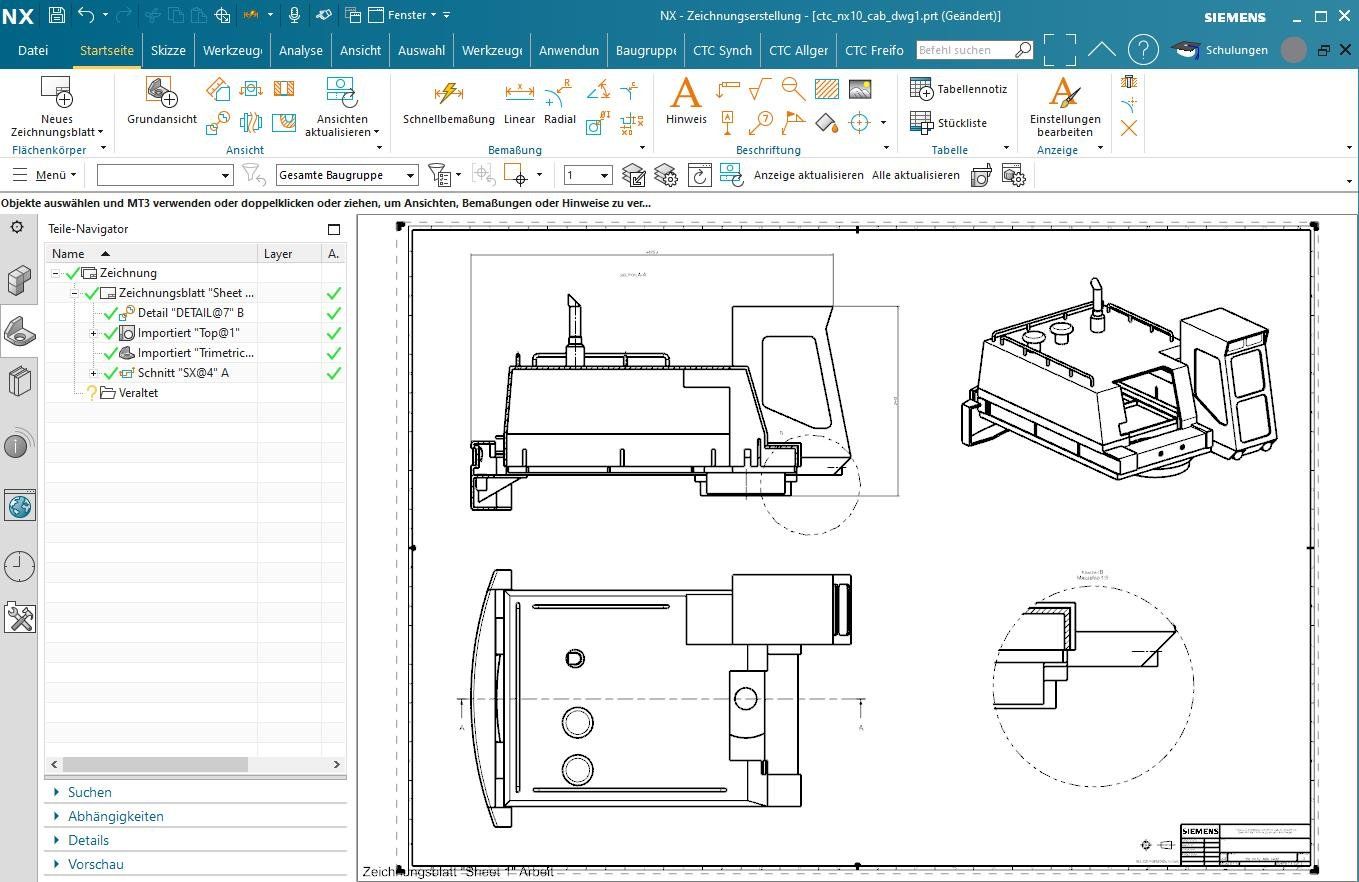Open the Datei menu

[33, 50]
